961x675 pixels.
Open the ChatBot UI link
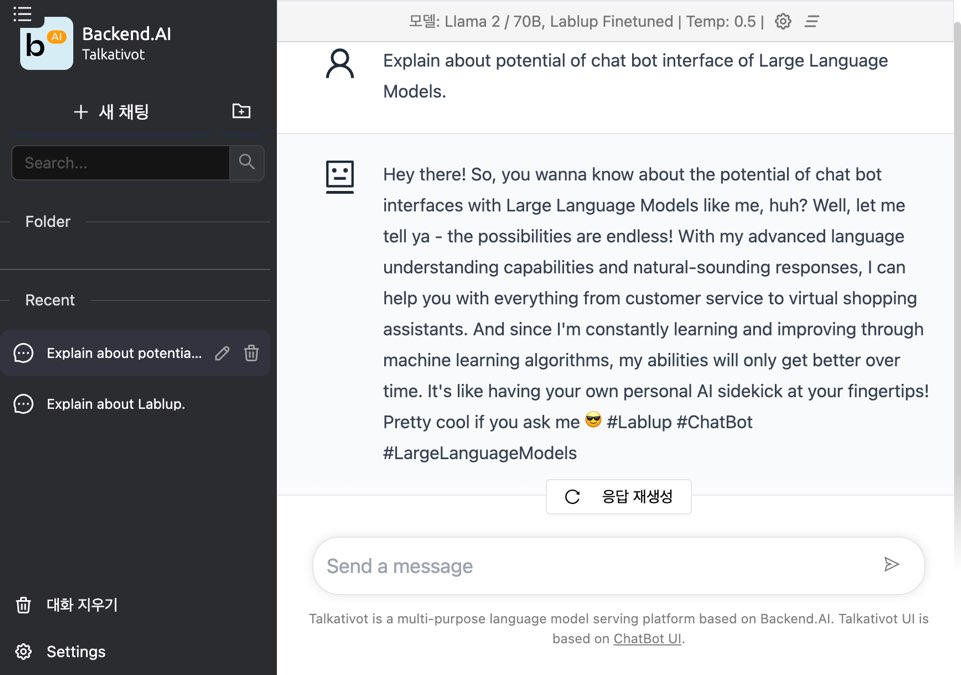647,638
